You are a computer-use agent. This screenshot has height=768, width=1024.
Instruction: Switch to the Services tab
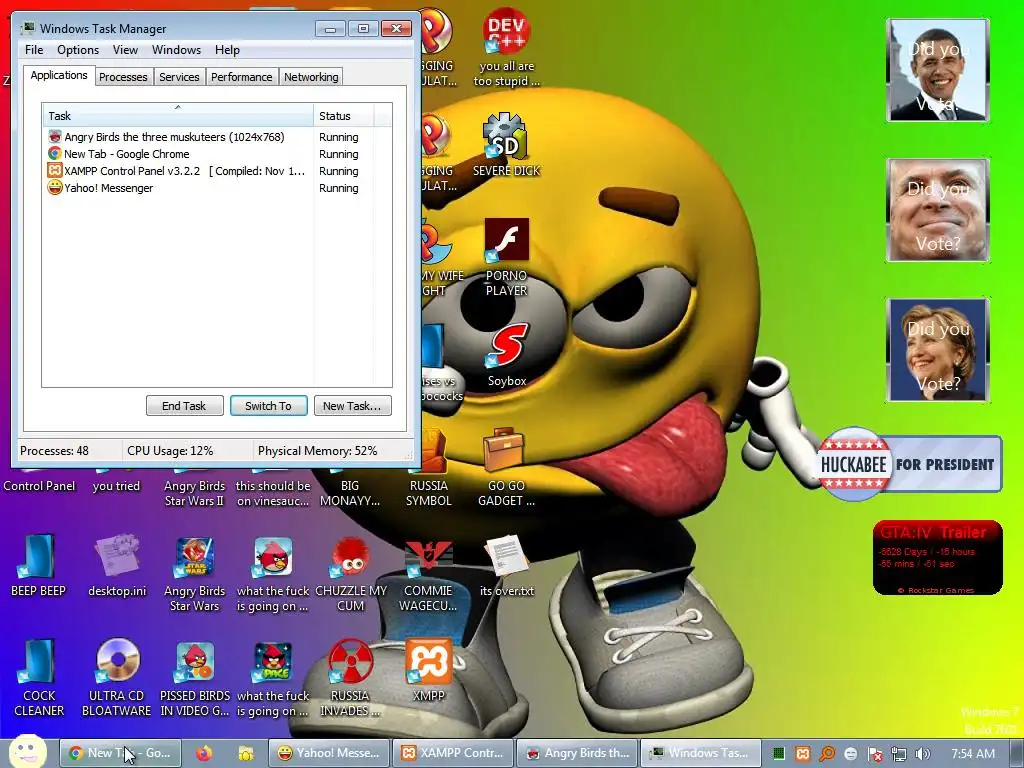point(179,77)
